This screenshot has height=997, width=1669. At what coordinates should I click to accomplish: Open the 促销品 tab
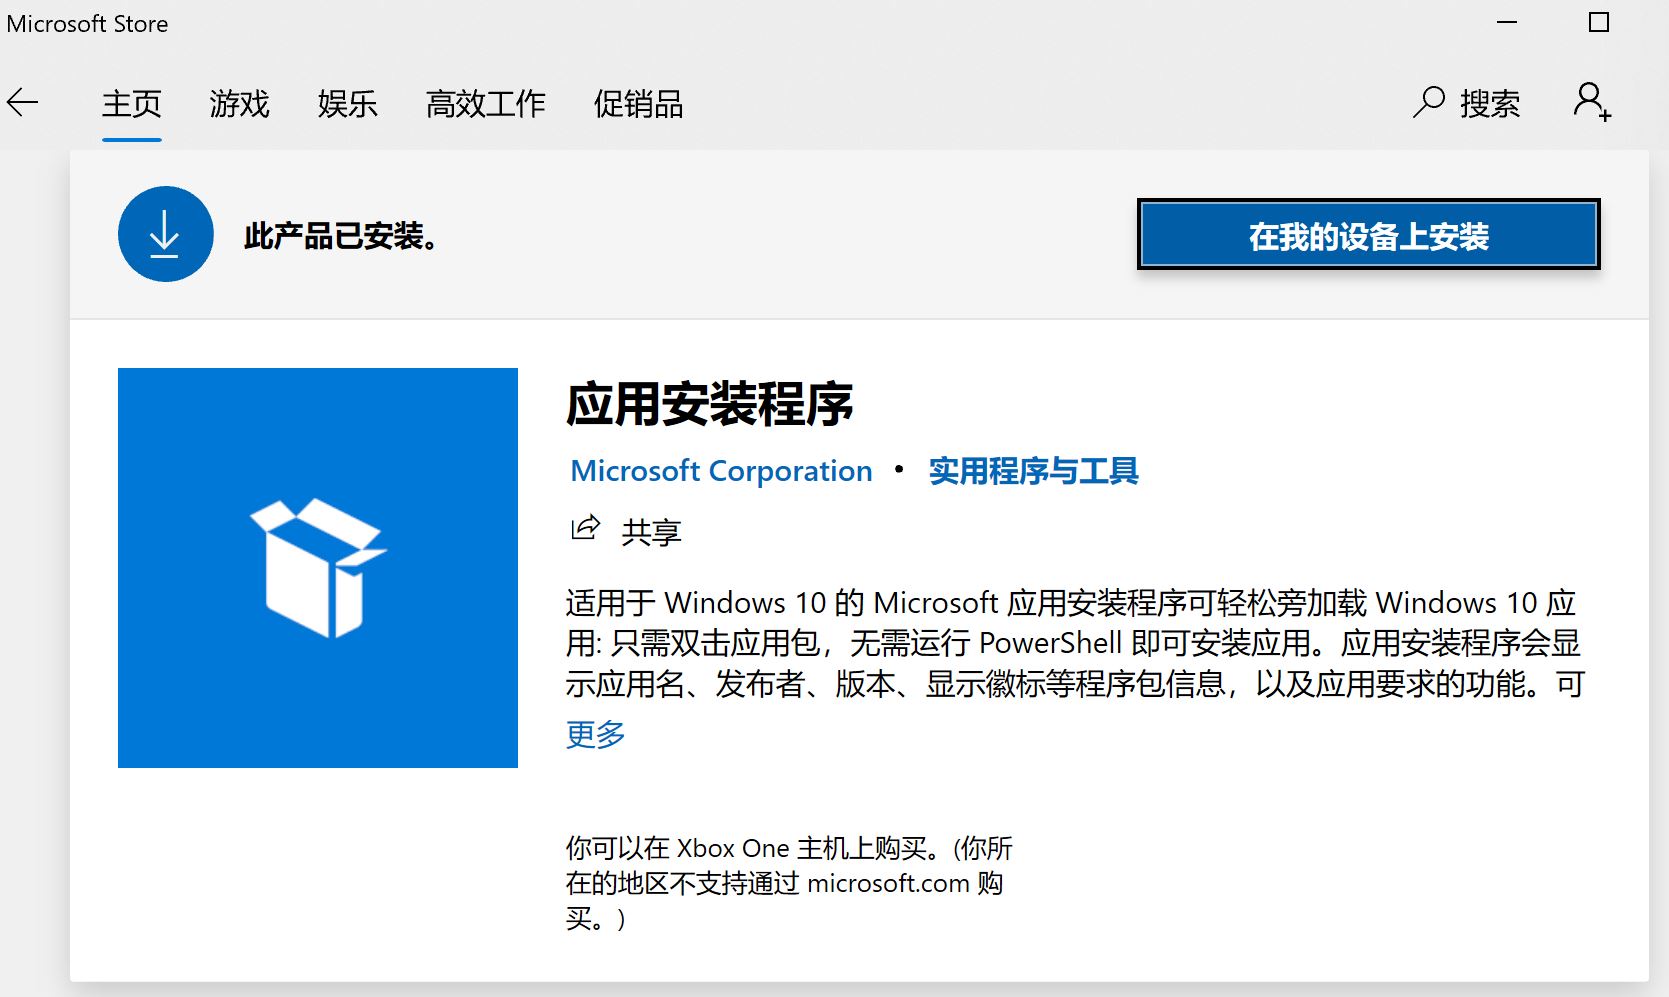(638, 104)
